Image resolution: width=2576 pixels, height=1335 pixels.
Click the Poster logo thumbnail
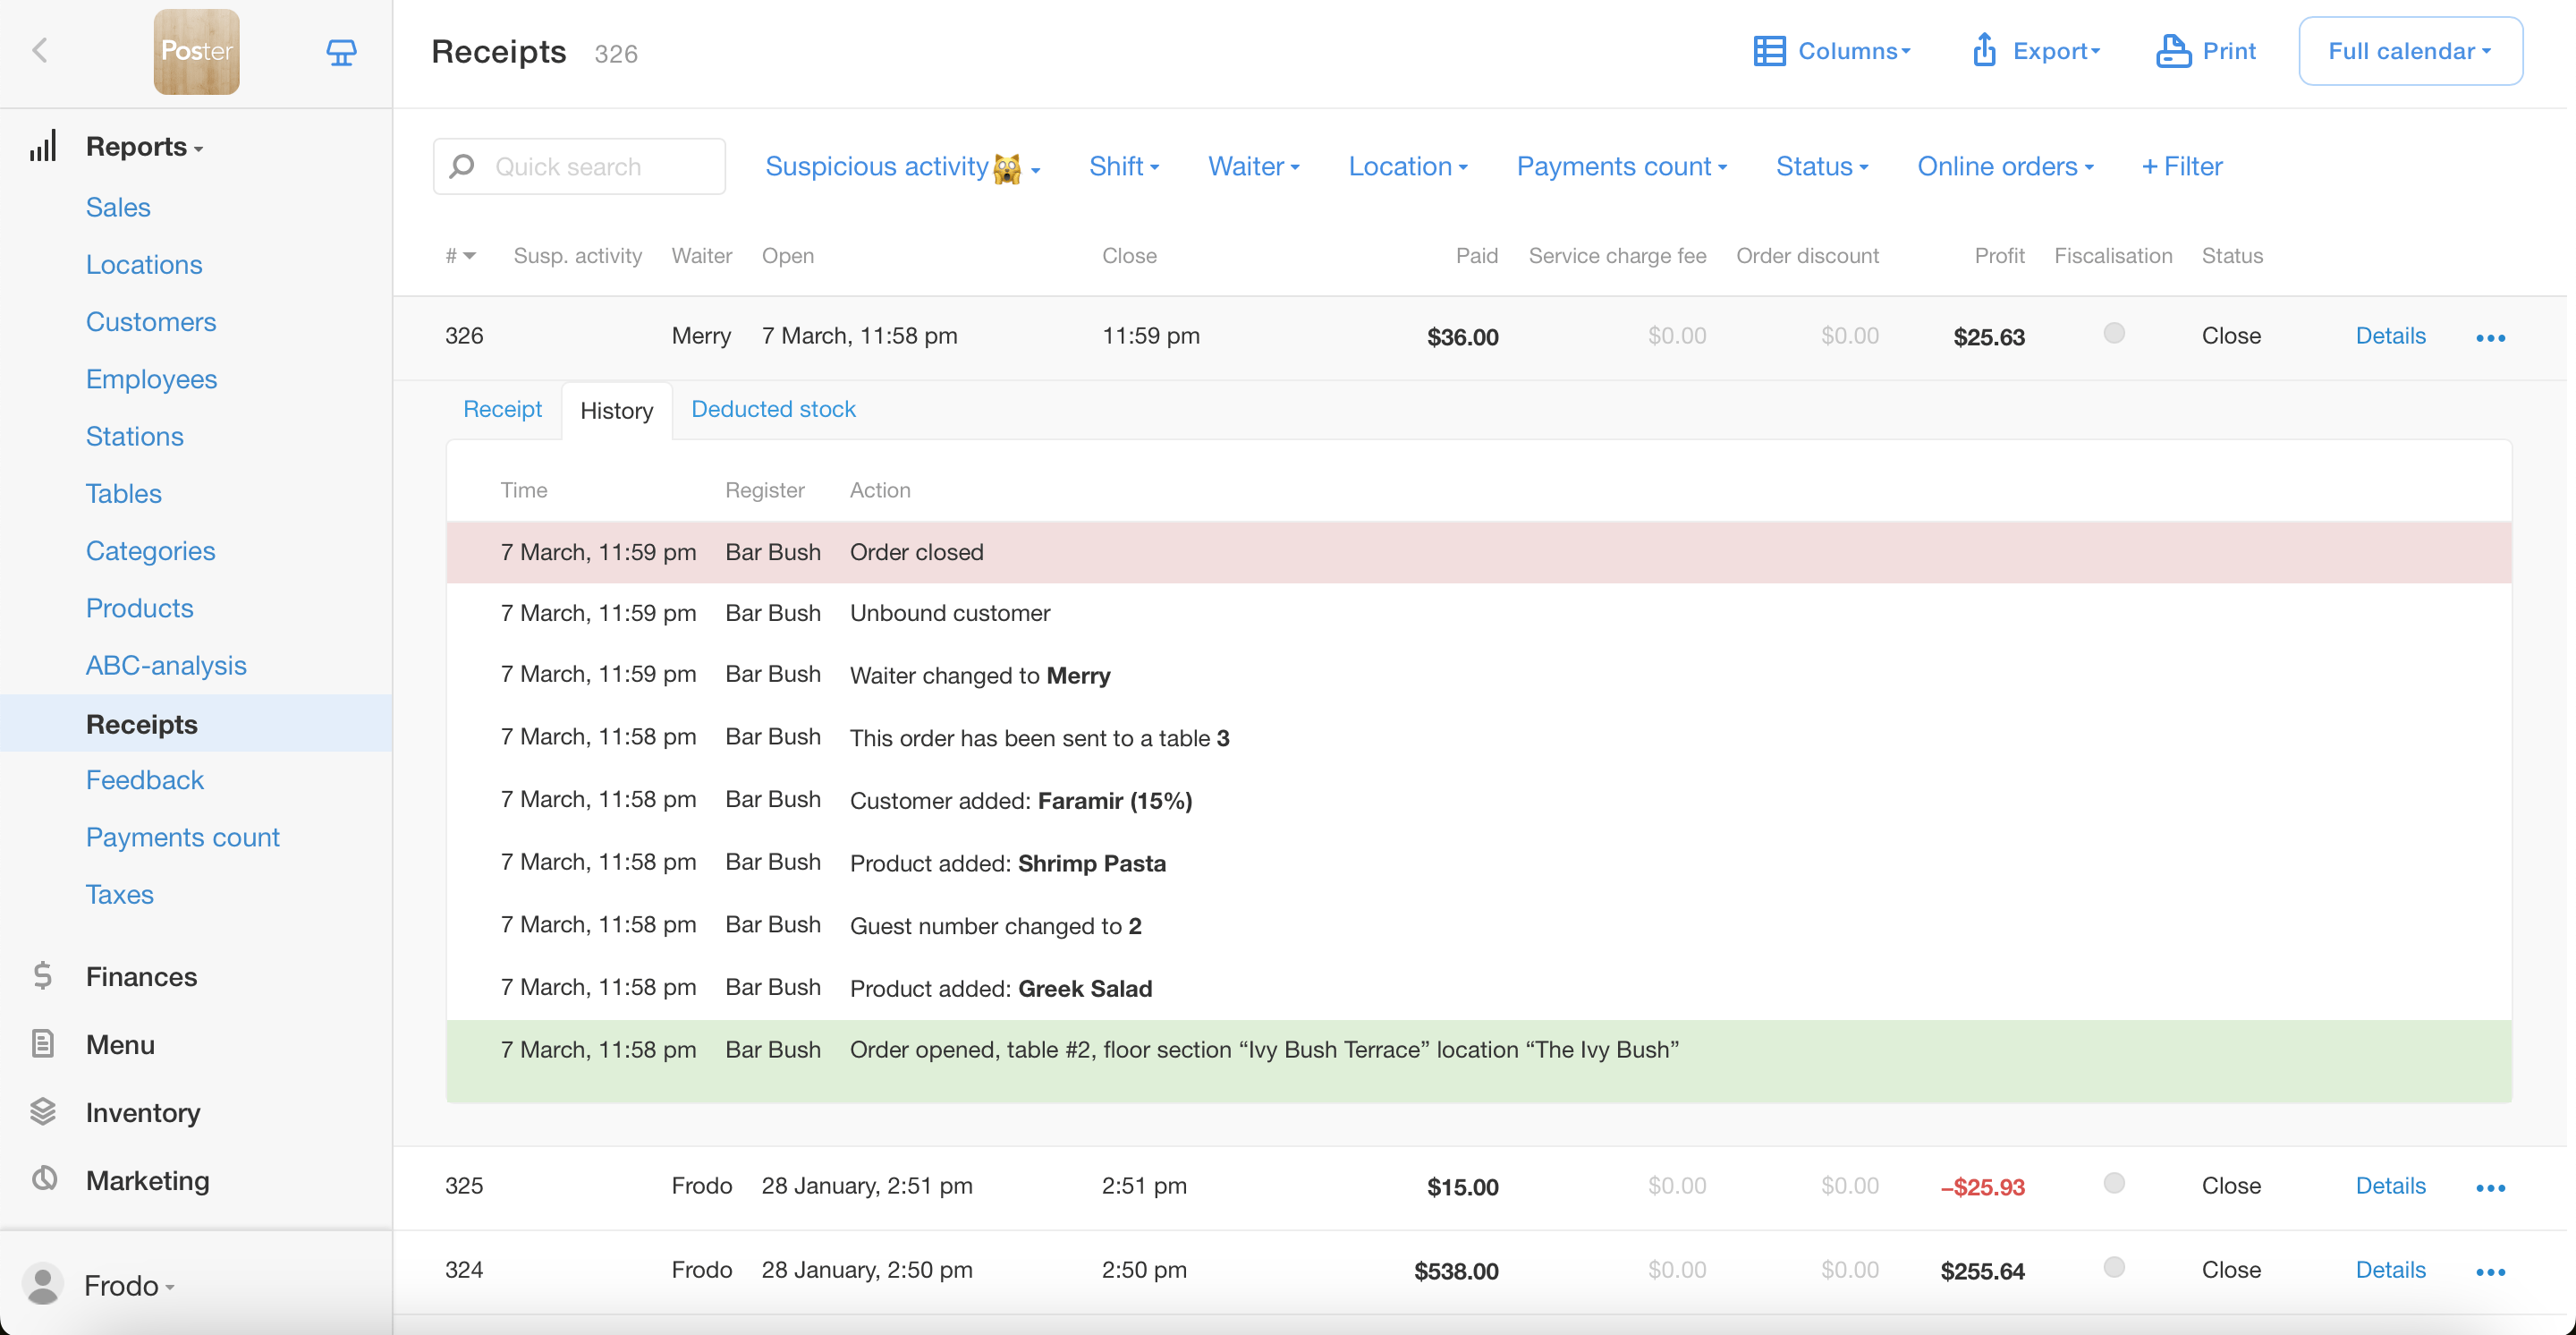[x=196, y=52]
